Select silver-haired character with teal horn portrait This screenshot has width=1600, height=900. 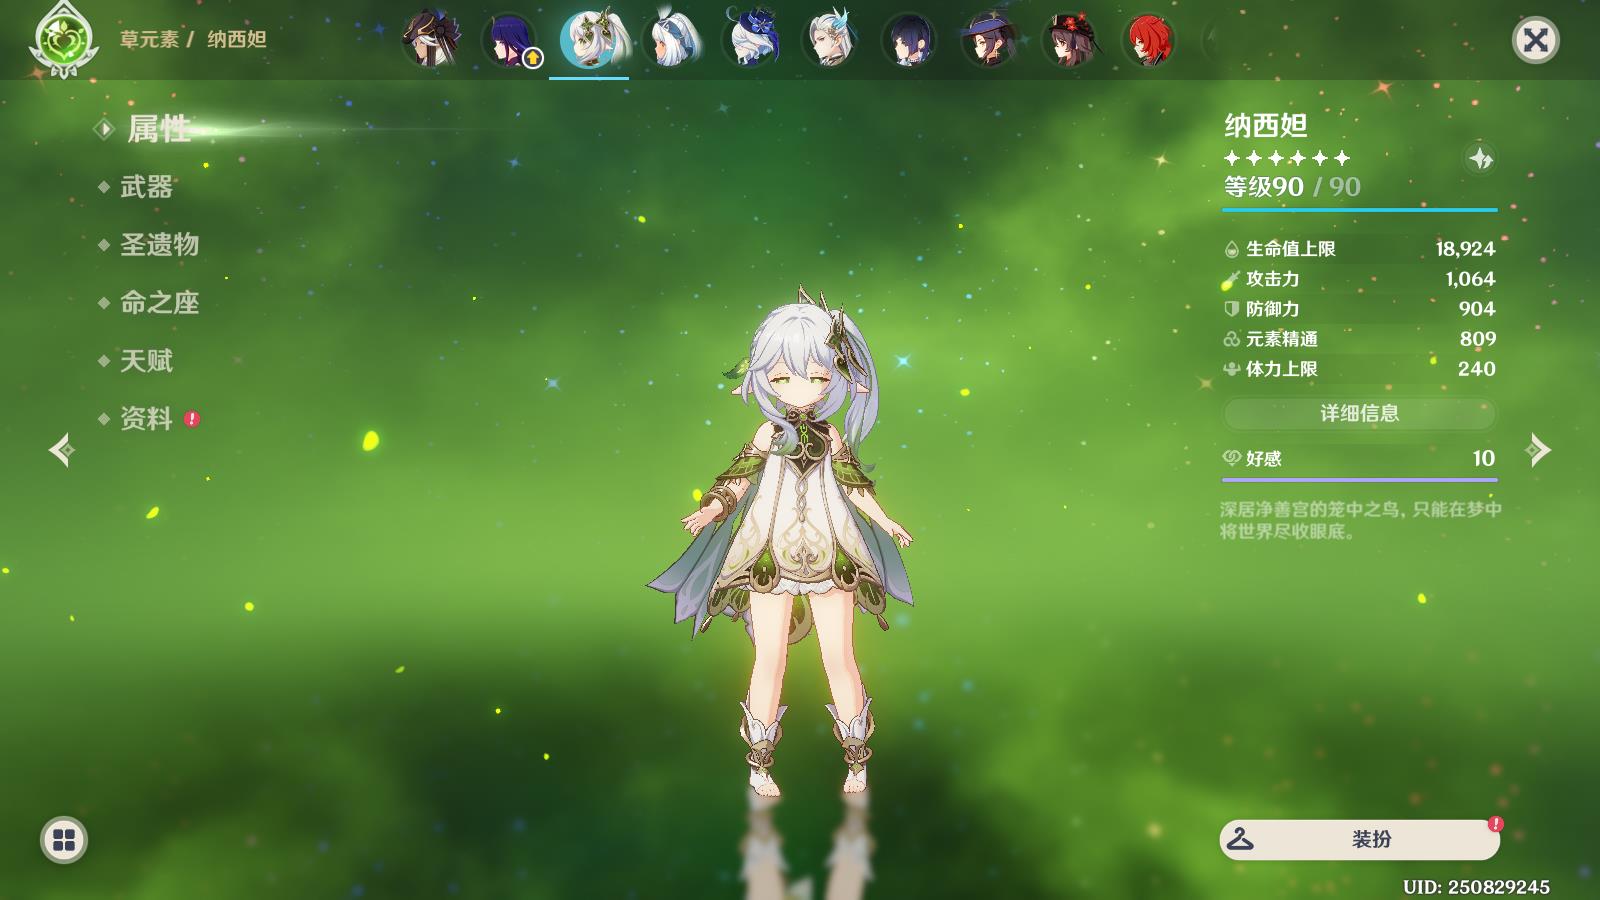[x=830, y=40]
